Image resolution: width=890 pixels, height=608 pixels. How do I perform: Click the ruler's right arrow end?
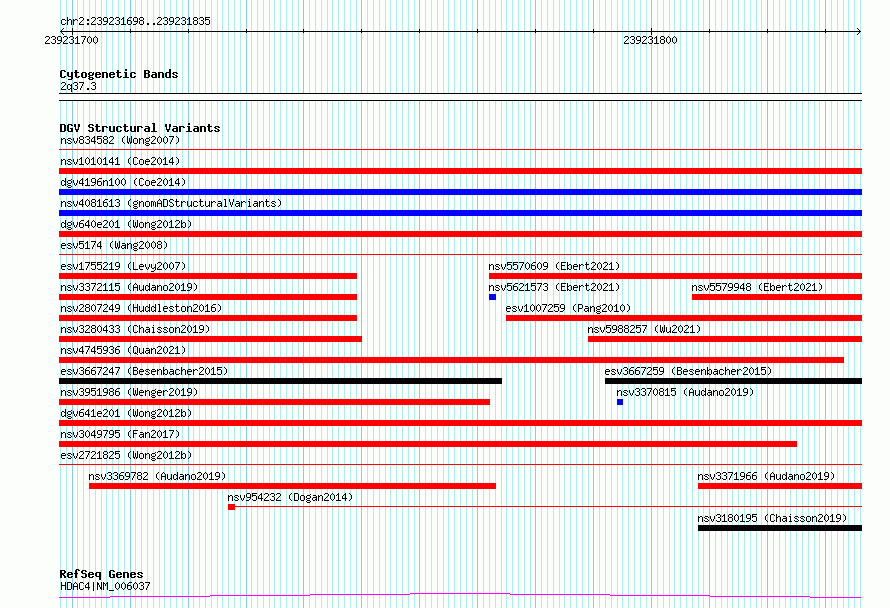pos(859,31)
